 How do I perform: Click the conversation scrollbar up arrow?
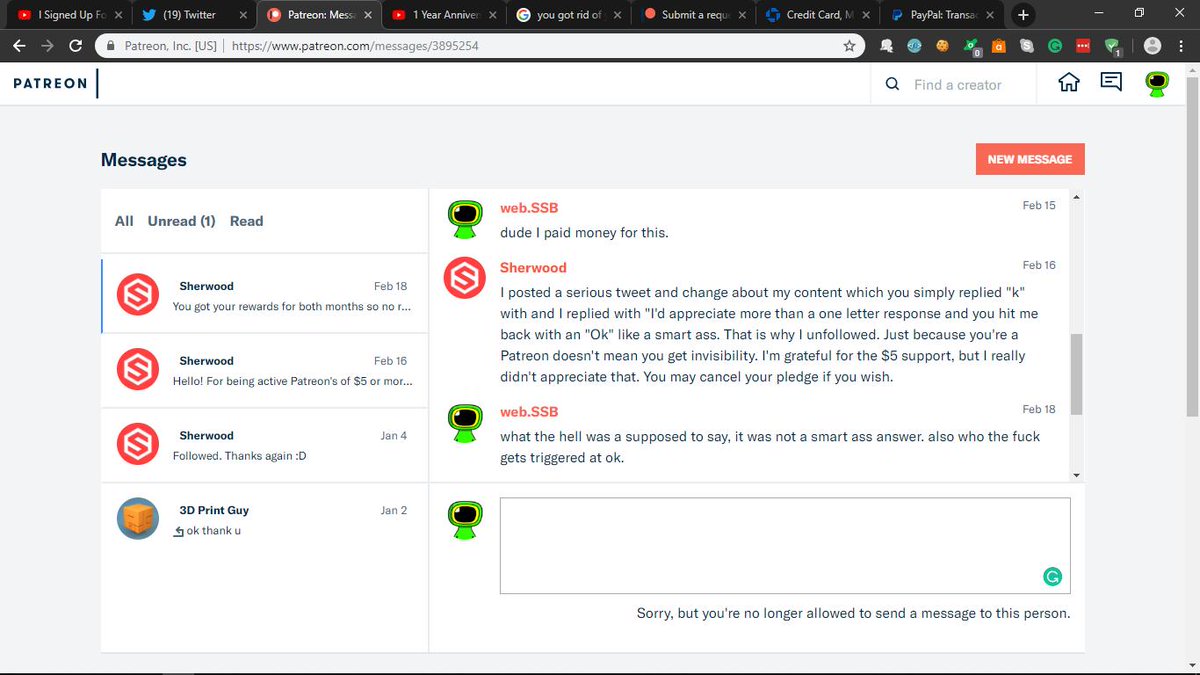point(1076,197)
